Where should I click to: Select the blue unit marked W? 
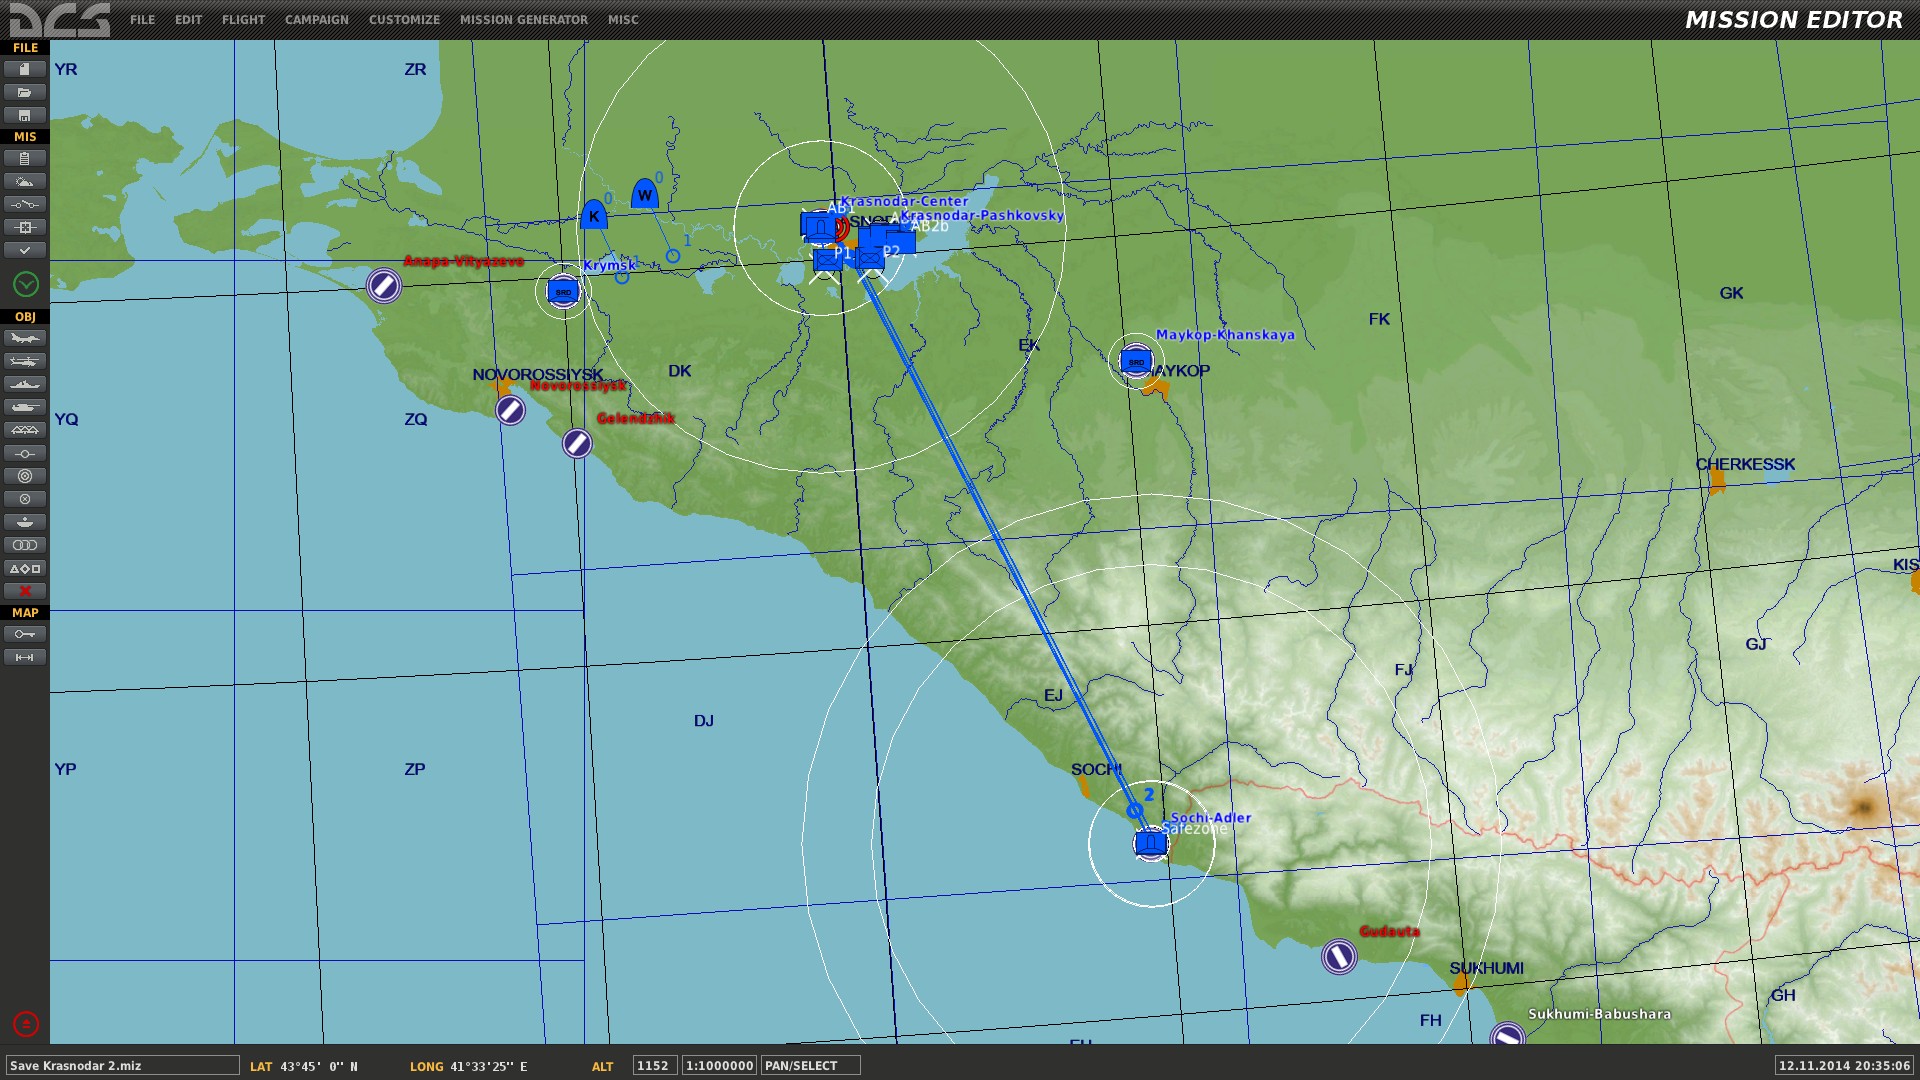(x=644, y=194)
